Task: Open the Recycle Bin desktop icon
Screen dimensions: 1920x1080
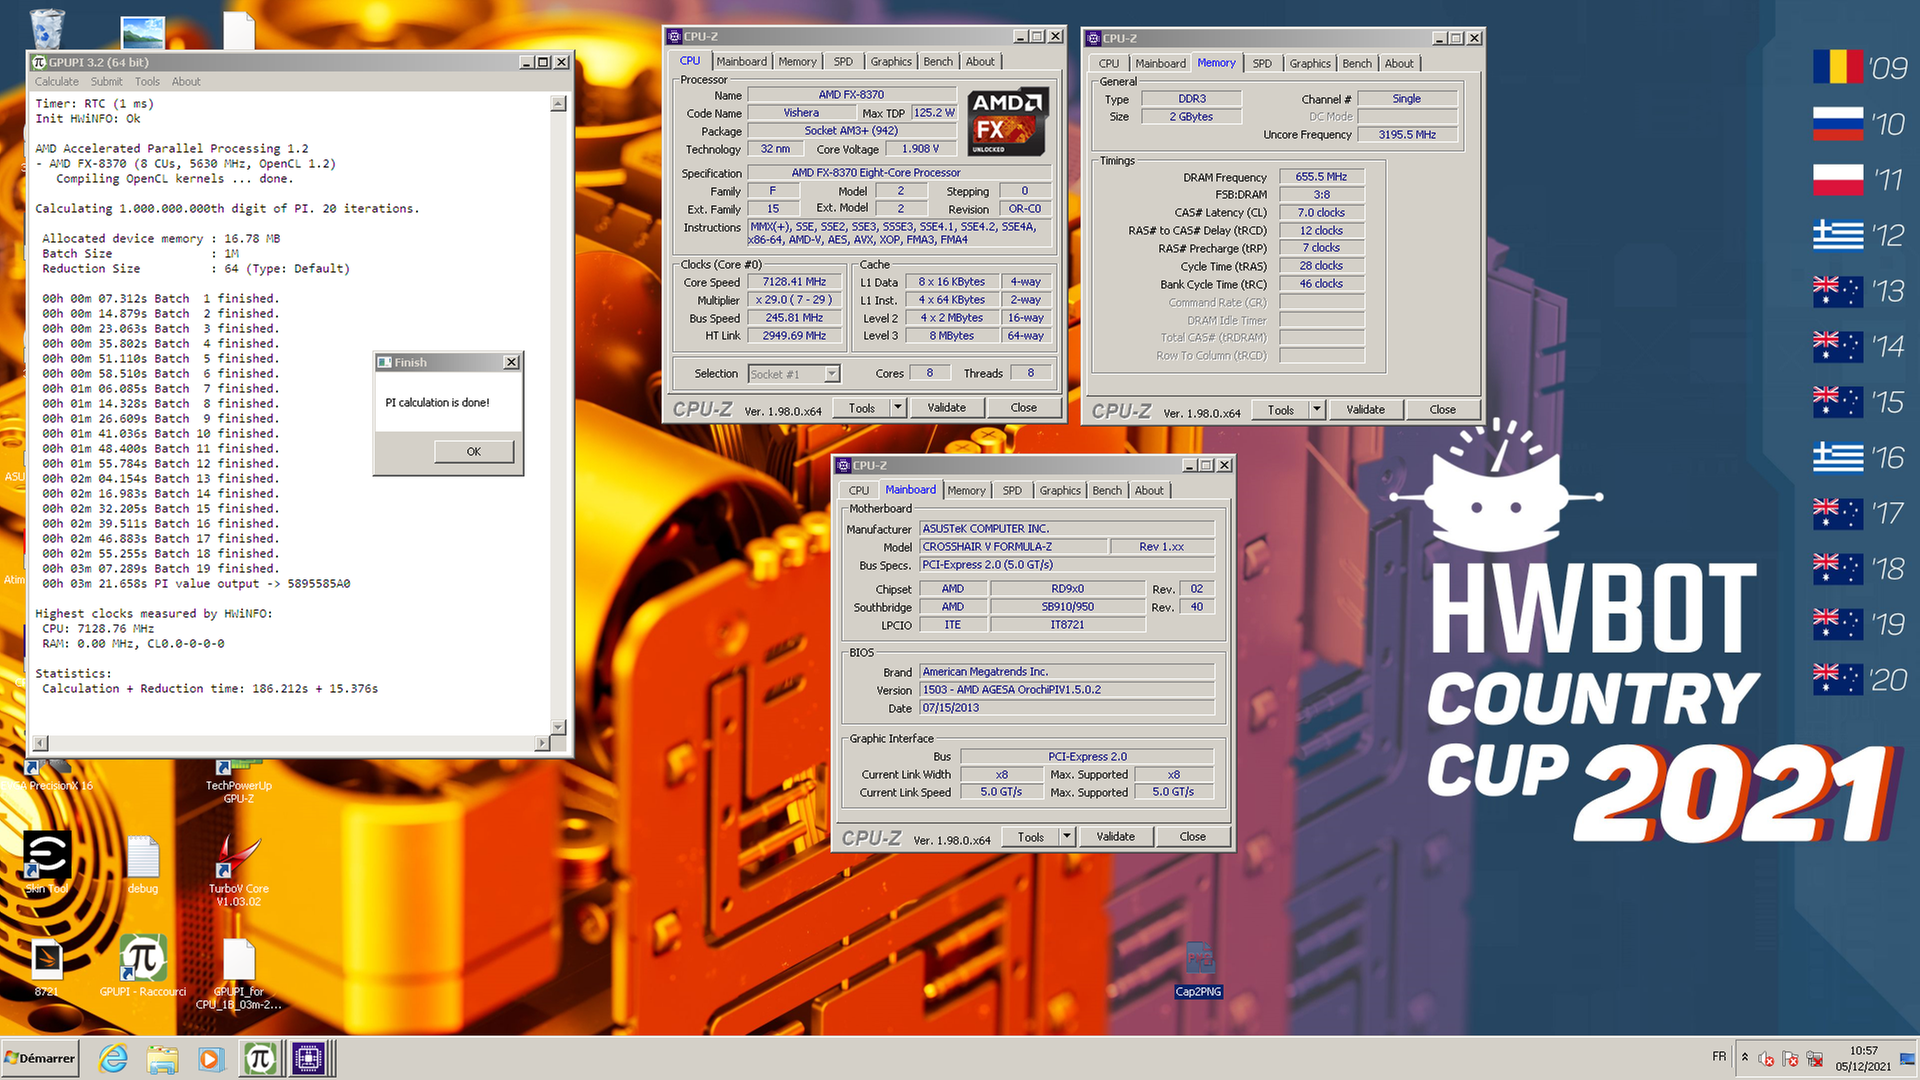Action: (x=46, y=28)
